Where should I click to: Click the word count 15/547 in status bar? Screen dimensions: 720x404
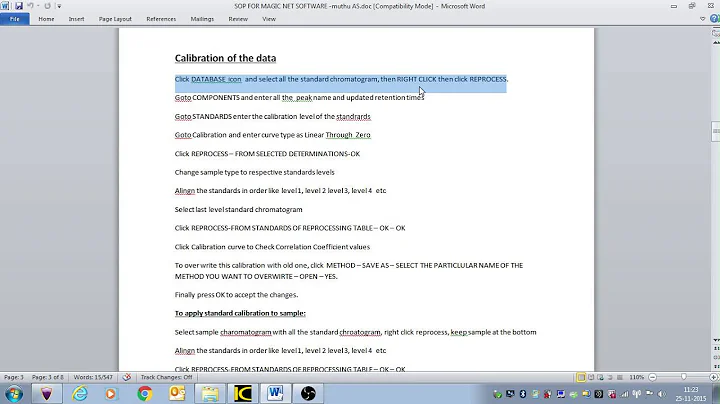pyautogui.click(x=93, y=377)
